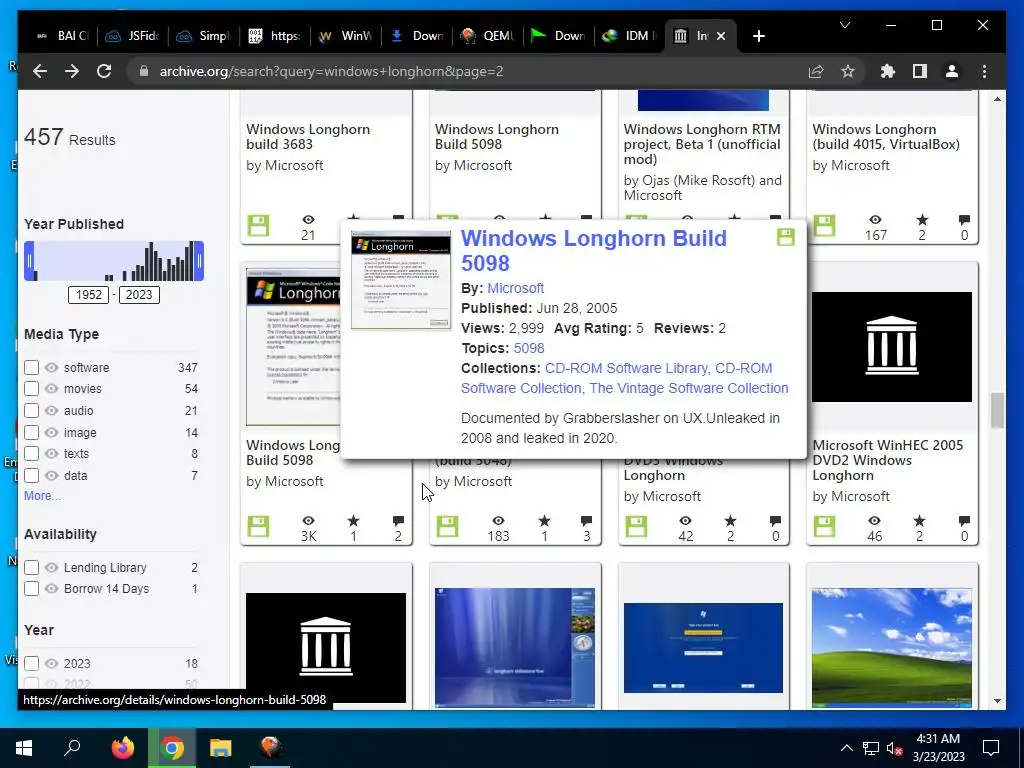1024x768 pixels.
Task: Click the Year Published histogram bars
Action: 114,261
